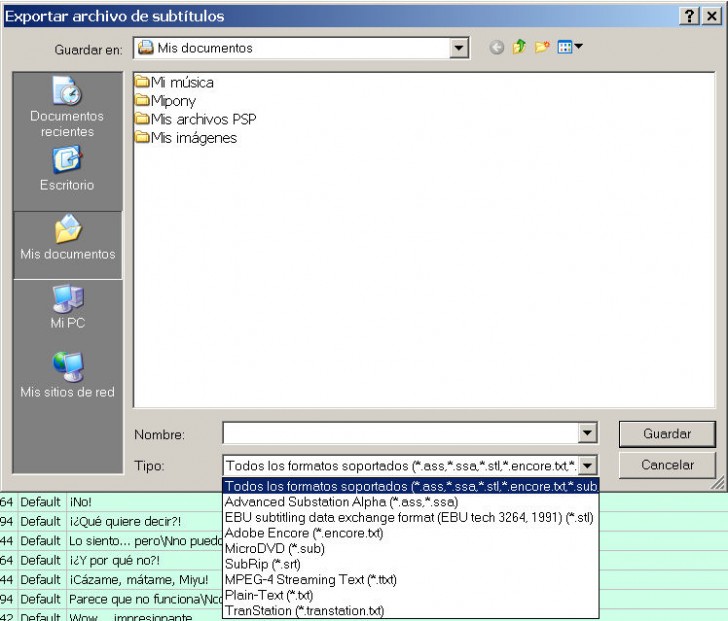Choose Advanced Substation Alpha format option

341,502
